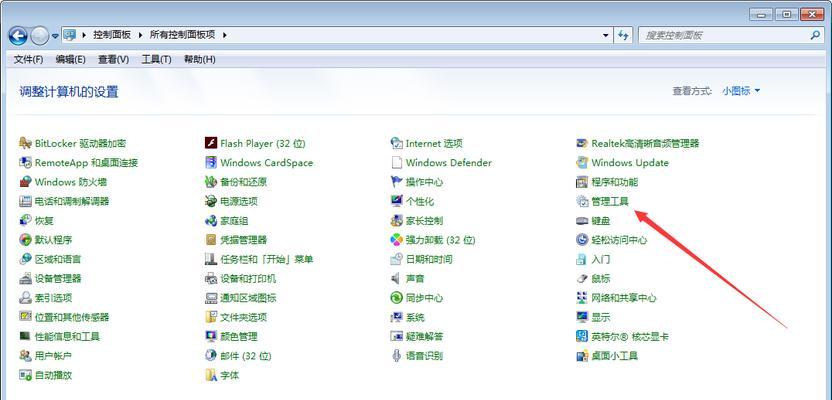Select 控制面板 in the breadcrumb path

click(x=112, y=35)
